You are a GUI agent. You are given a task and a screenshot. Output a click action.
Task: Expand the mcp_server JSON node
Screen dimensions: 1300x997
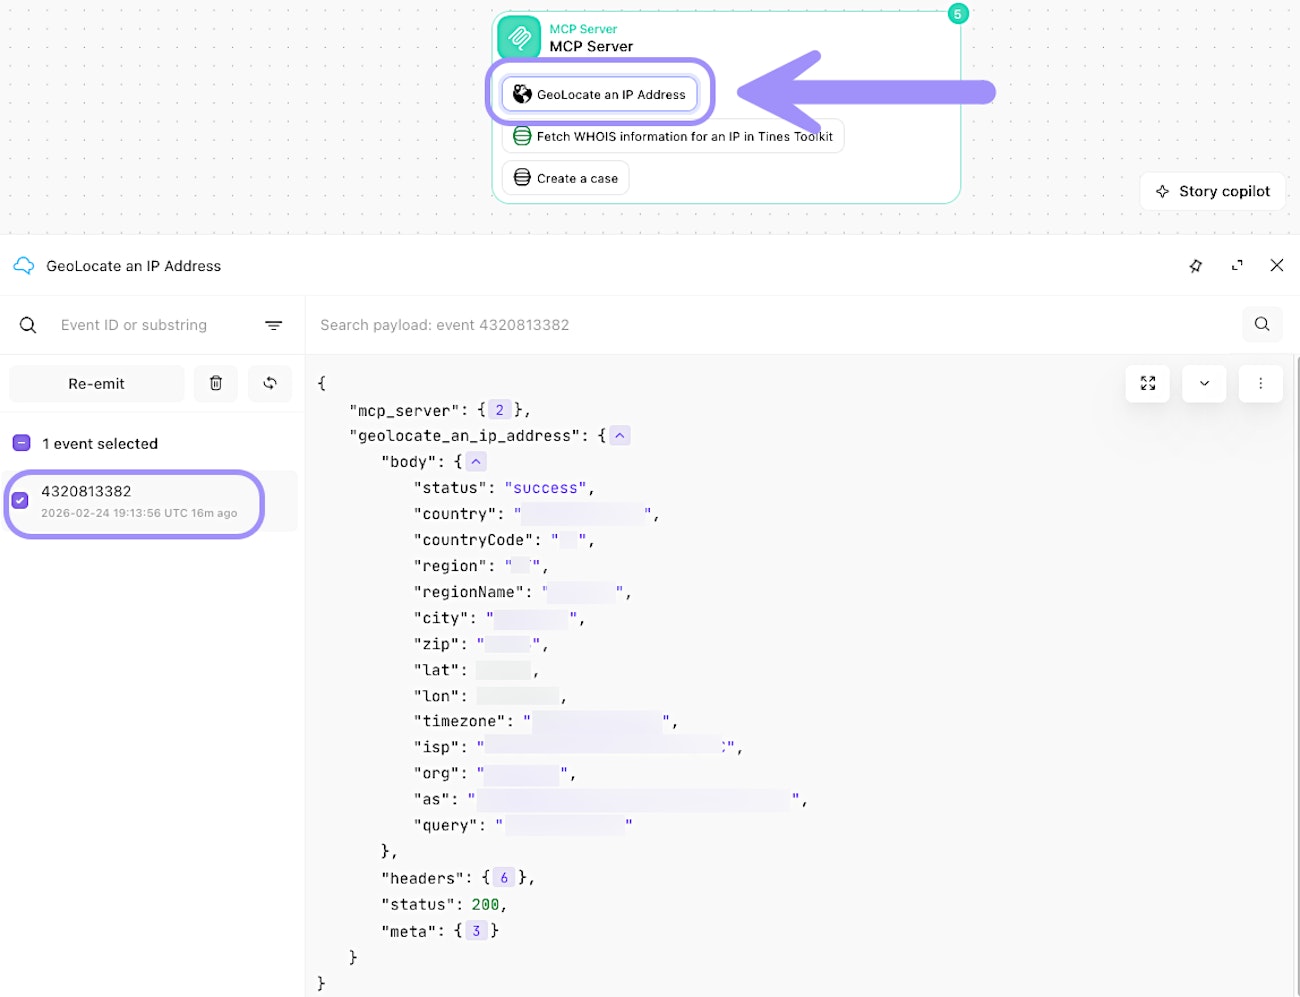[x=500, y=410]
